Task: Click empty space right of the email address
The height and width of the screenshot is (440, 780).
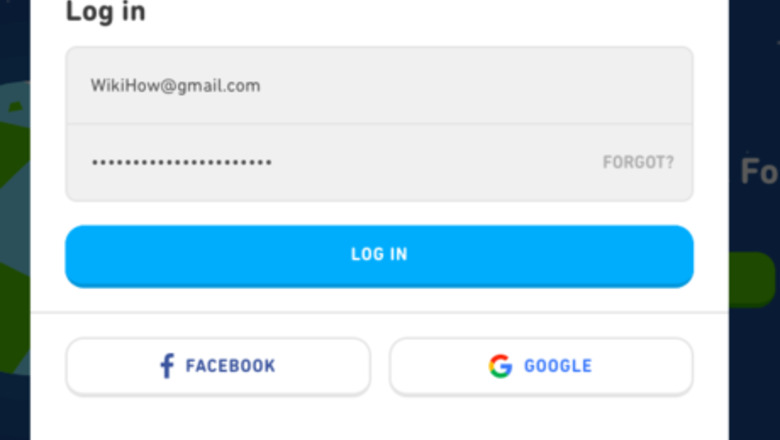Action: (480, 86)
